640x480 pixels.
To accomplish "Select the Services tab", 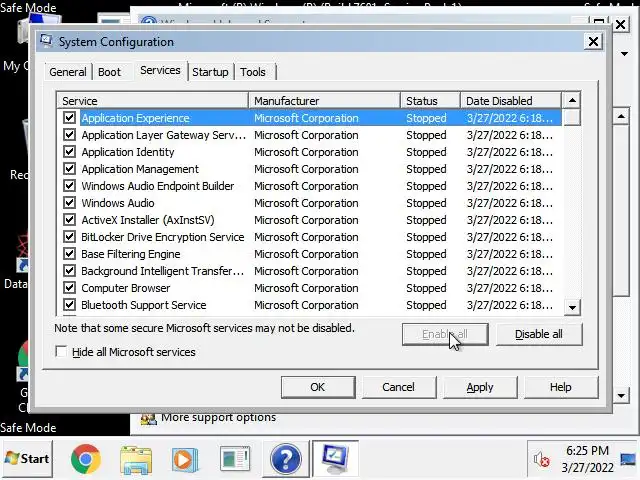I will tap(160, 71).
